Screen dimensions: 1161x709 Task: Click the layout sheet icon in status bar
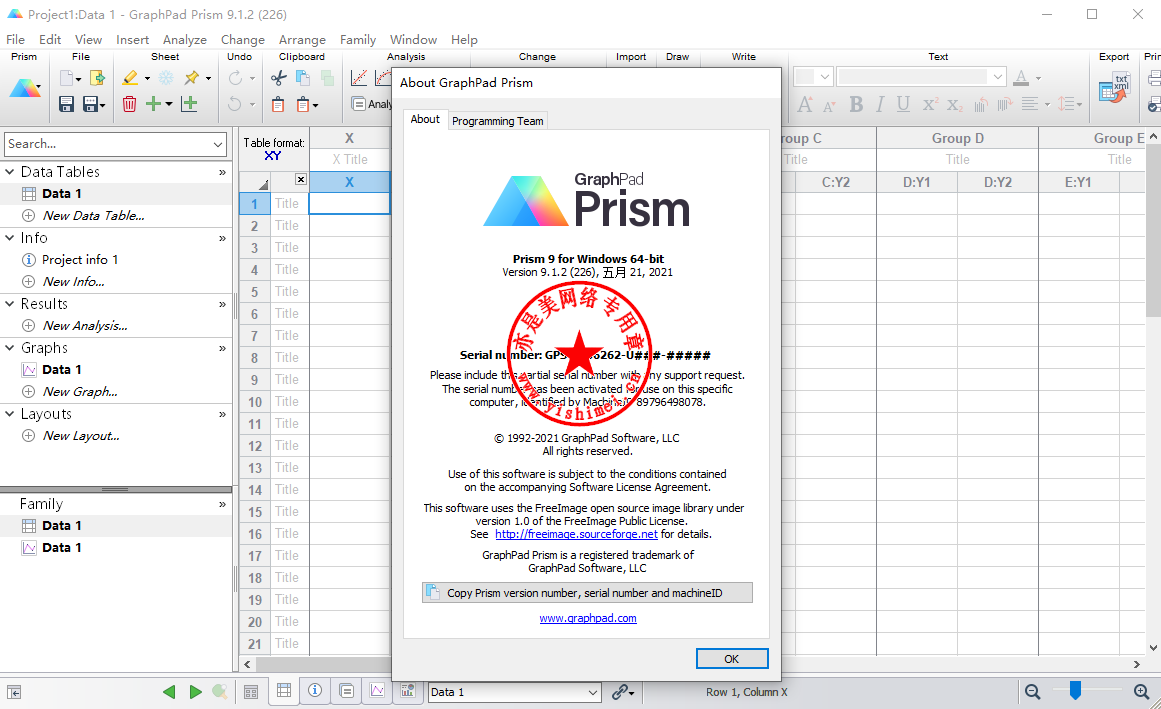click(x=407, y=690)
